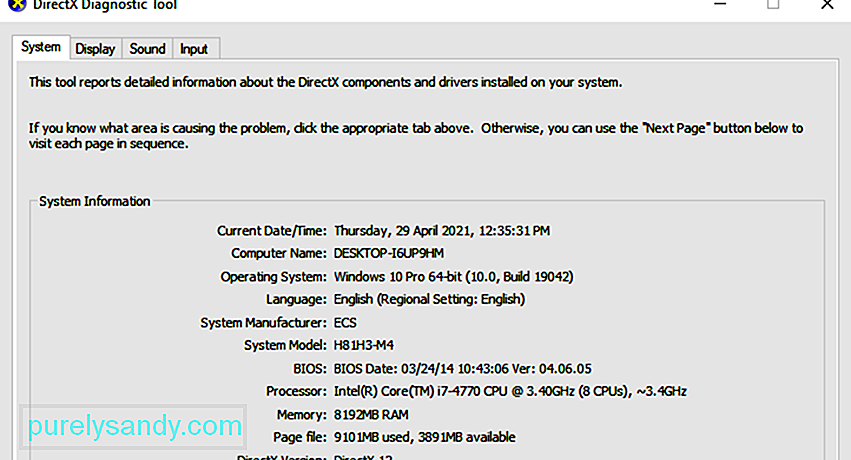Click the computer name DESKTOP-I6UP9HM
851x460 pixels.
389,253
